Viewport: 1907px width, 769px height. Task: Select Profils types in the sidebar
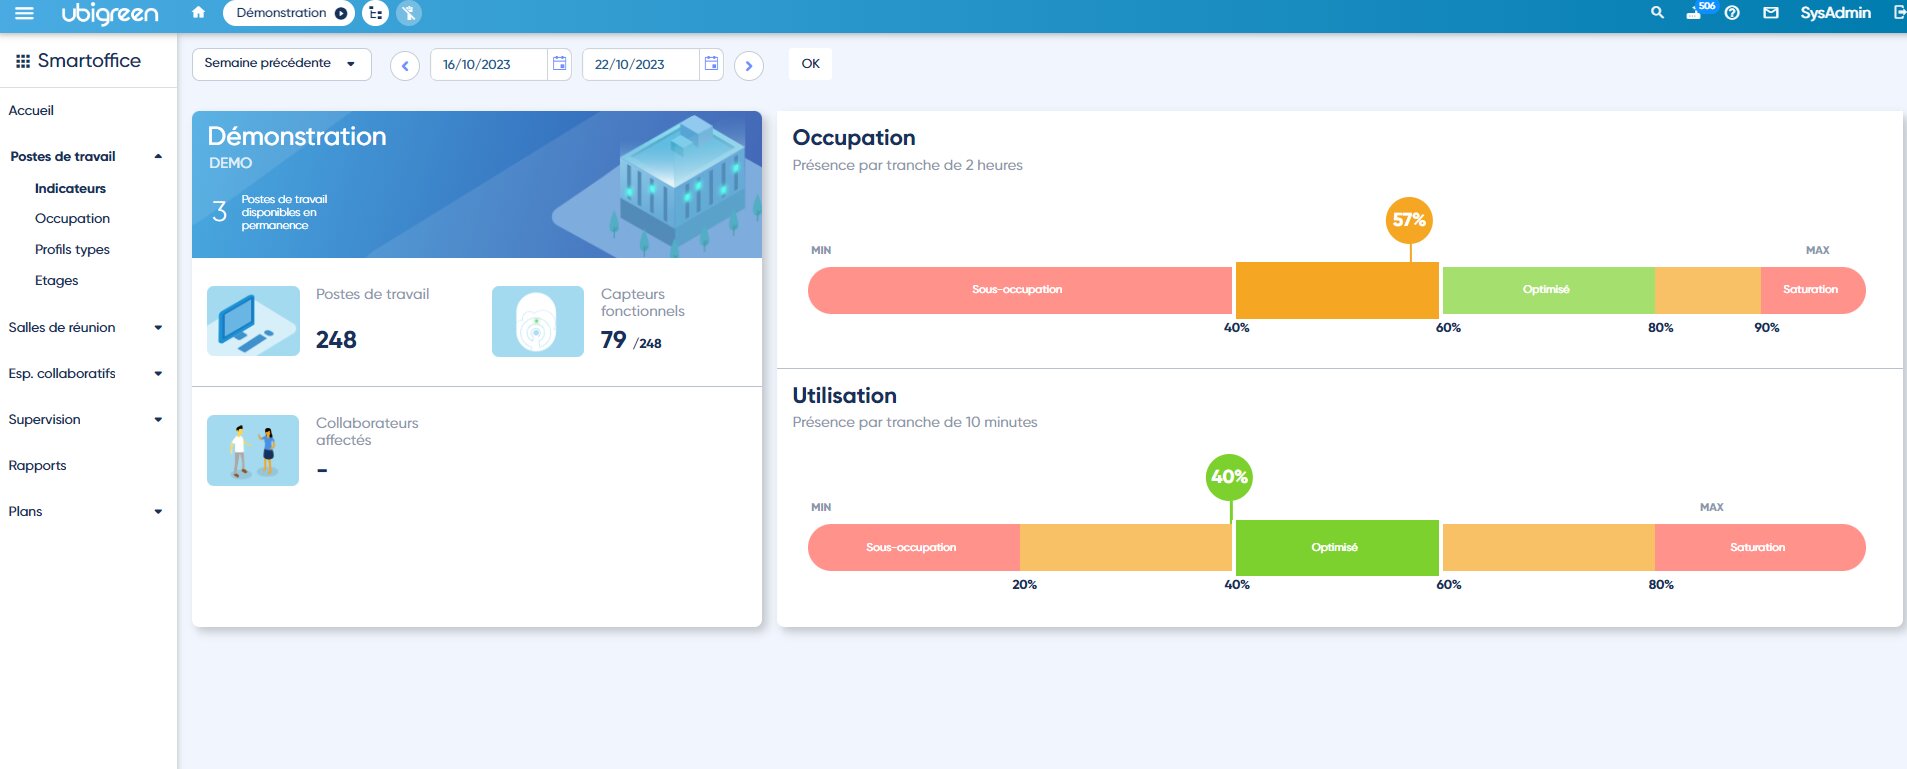tap(72, 250)
